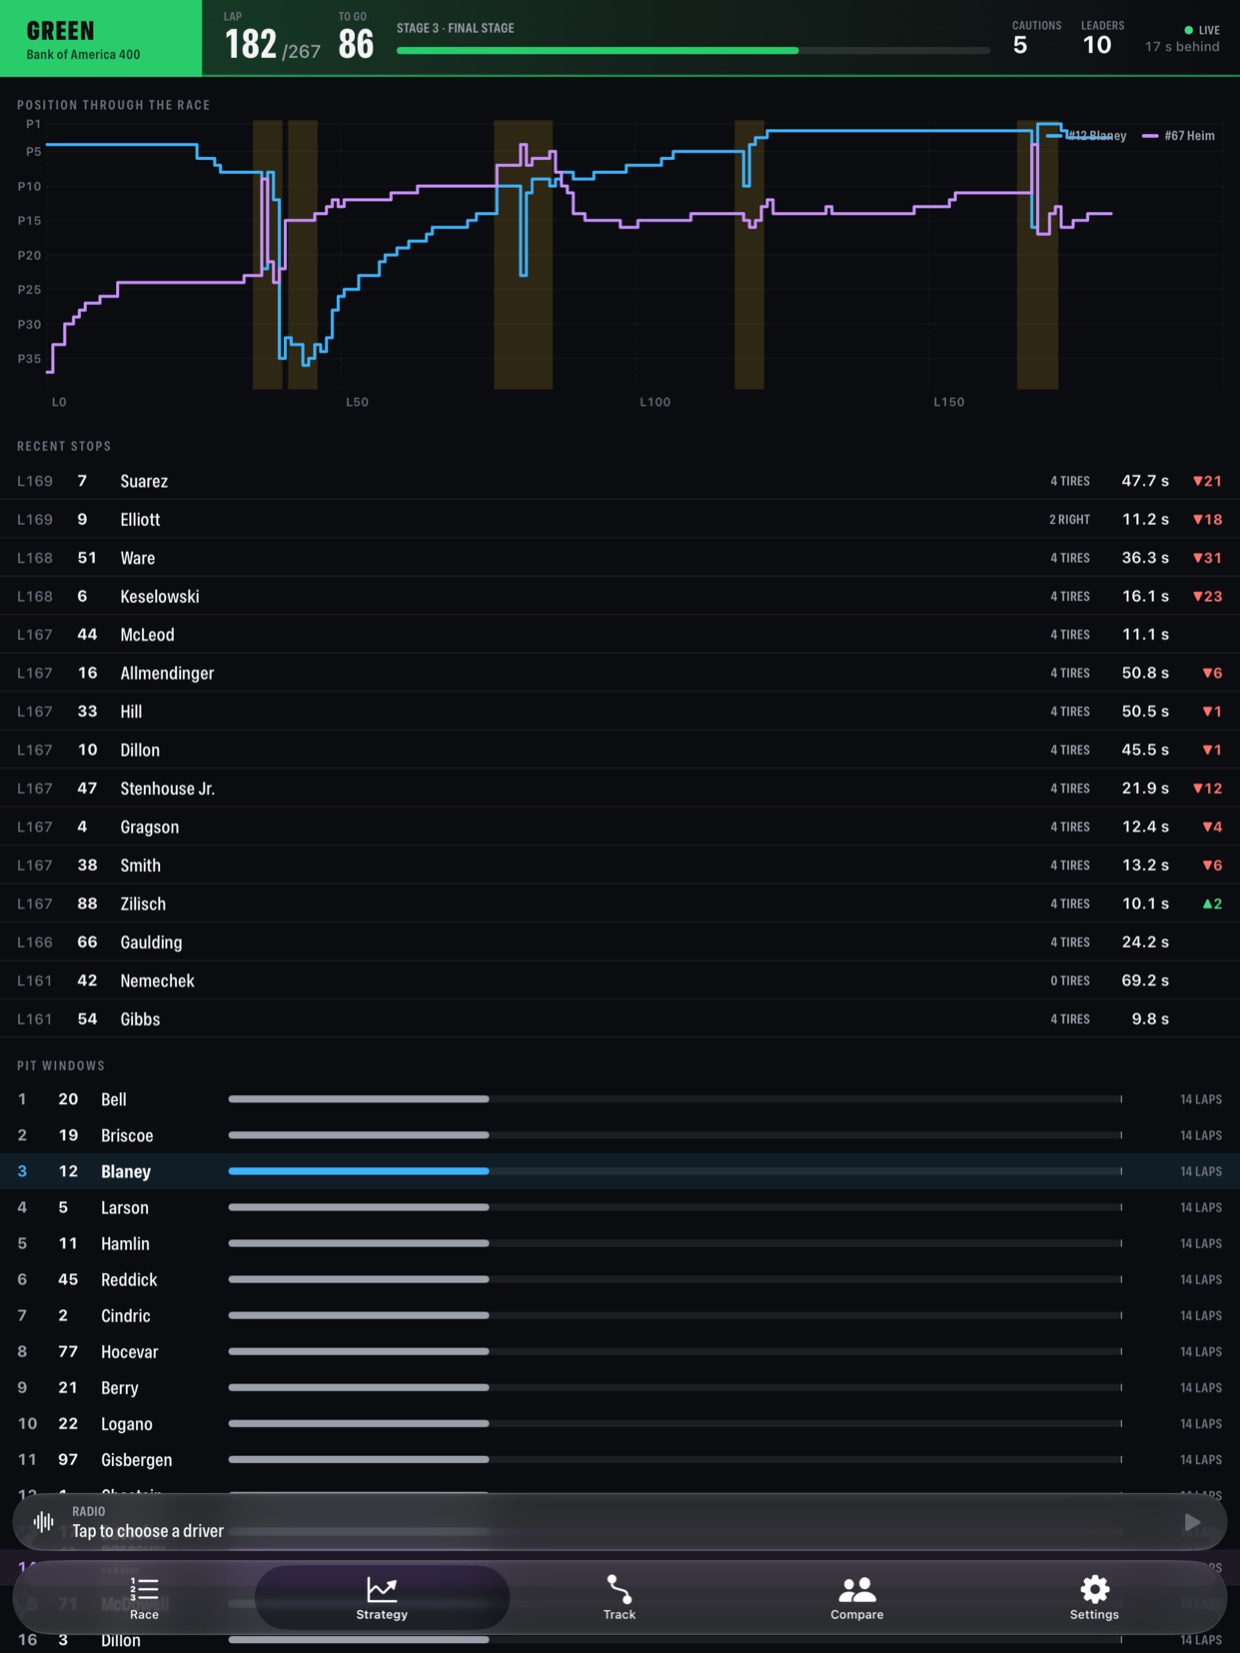Select Zilisch in recent stops
The image size is (1240, 1653).
pos(620,904)
